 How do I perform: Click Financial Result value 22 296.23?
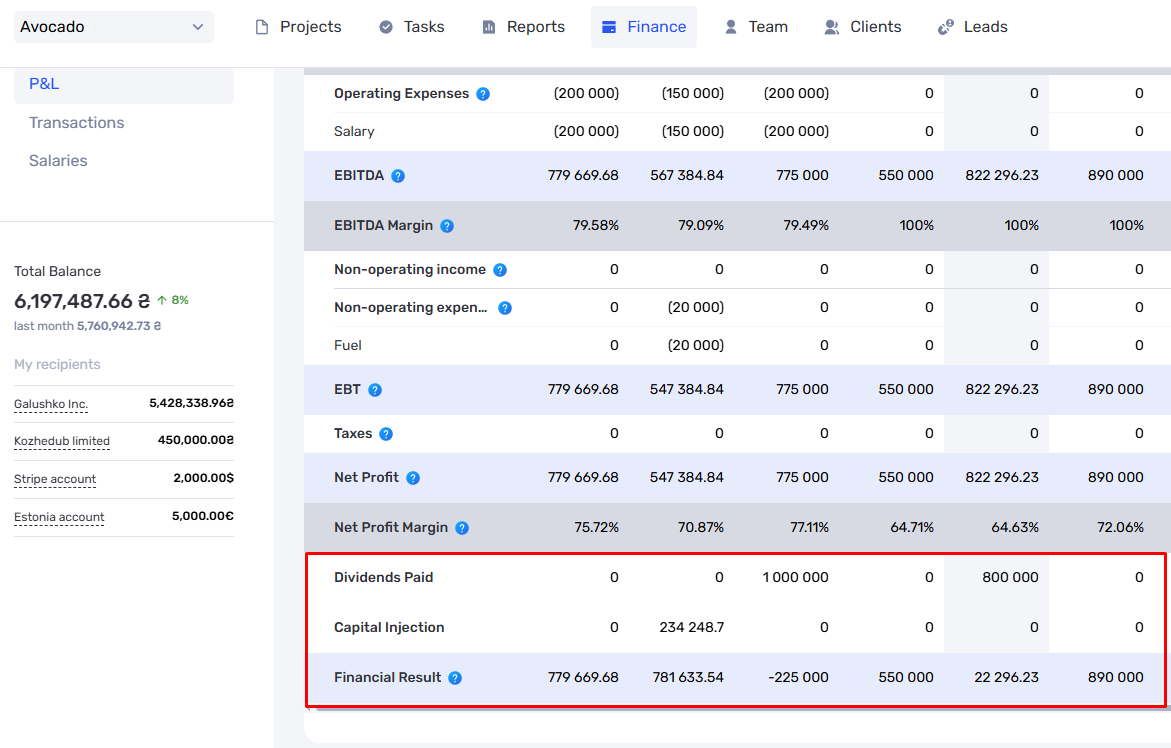[x=1006, y=677]
